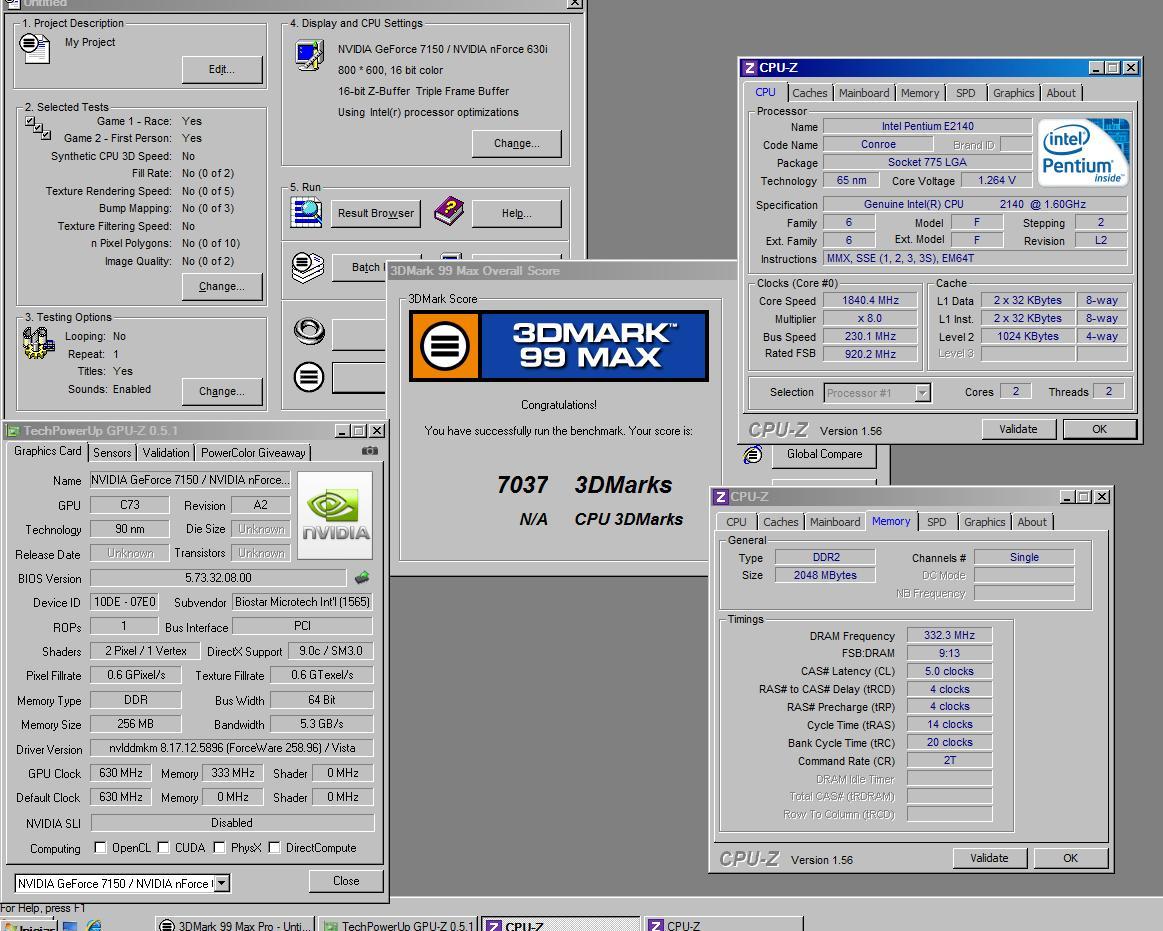Enable the PhysX checkbox
The width and height of the screenshot is (1163, 931).
[219, 847]
